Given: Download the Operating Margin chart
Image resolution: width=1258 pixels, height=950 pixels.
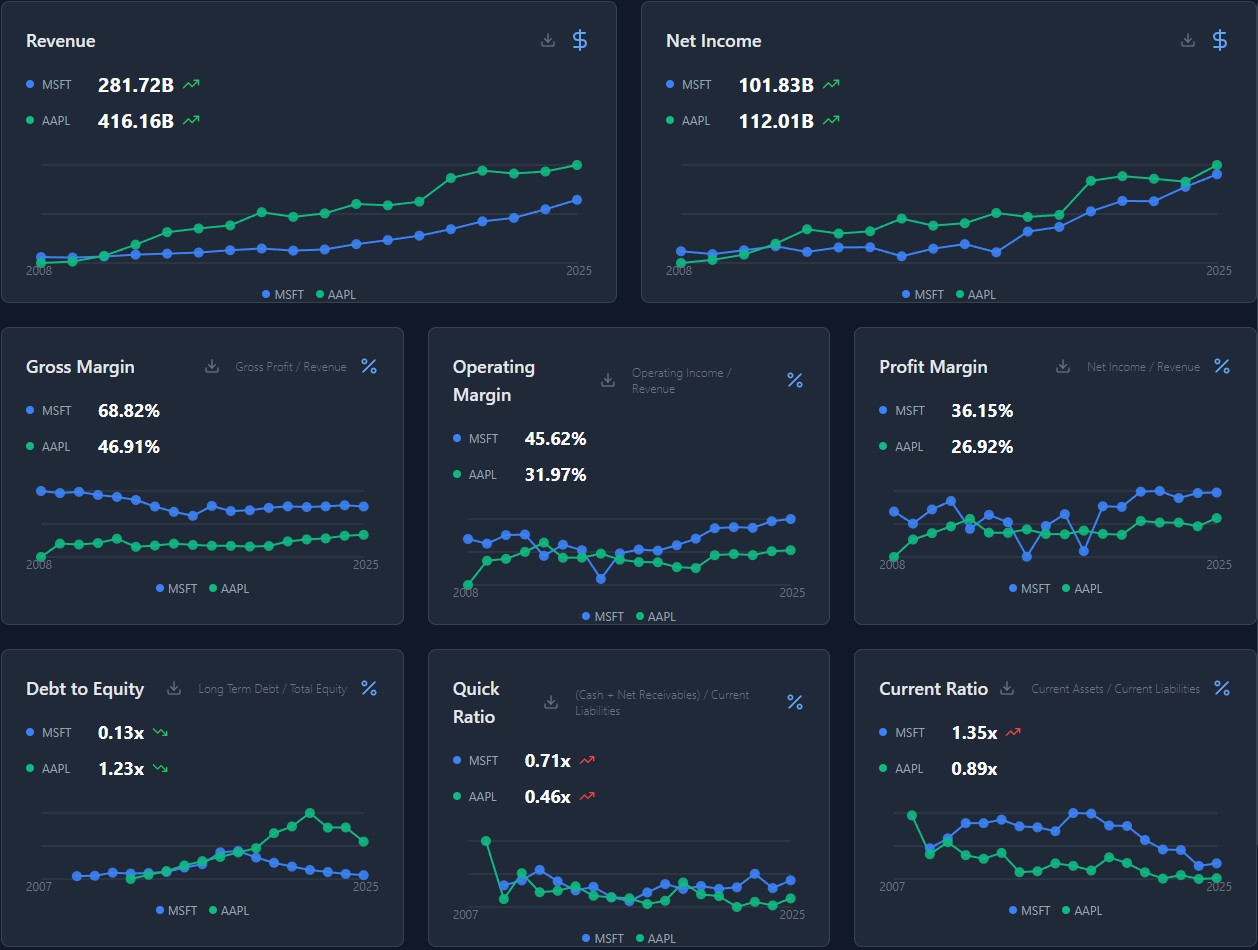Looking at the screenshot, I should click(x=608, y=380).
